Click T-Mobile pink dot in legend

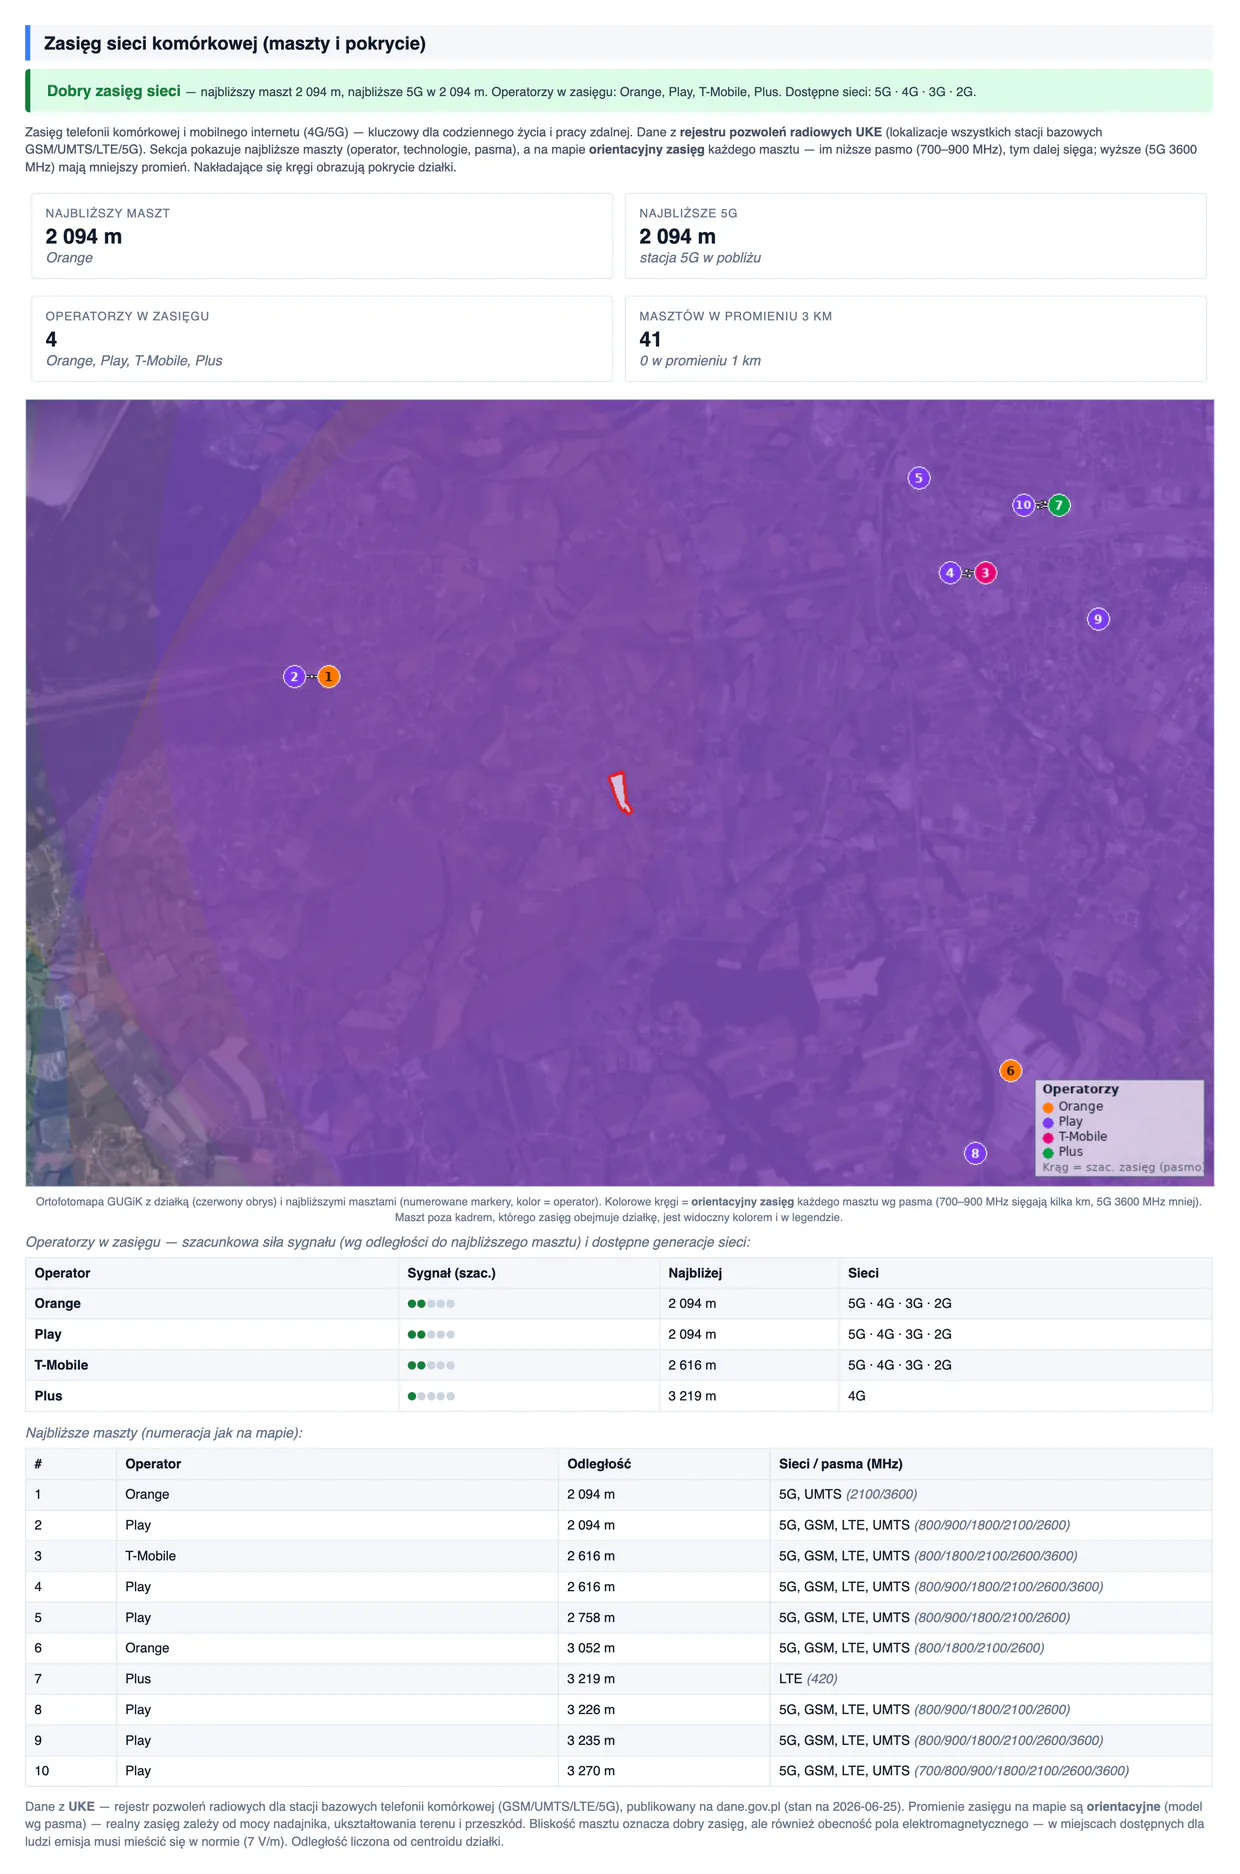click(1048, 1137)
